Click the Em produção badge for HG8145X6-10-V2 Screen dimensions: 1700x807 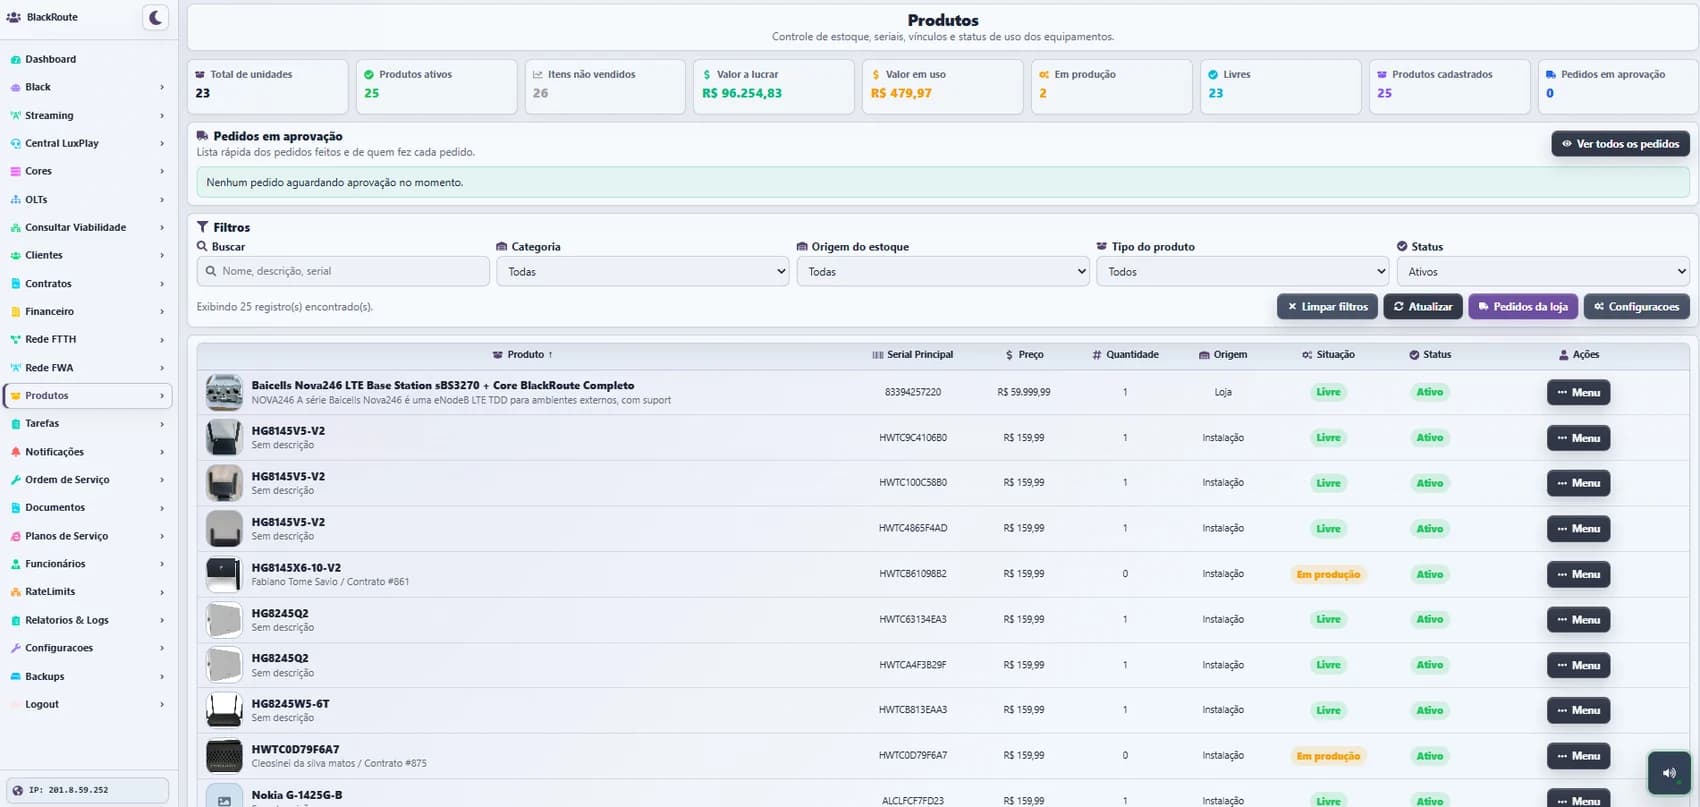[1328, 575]
